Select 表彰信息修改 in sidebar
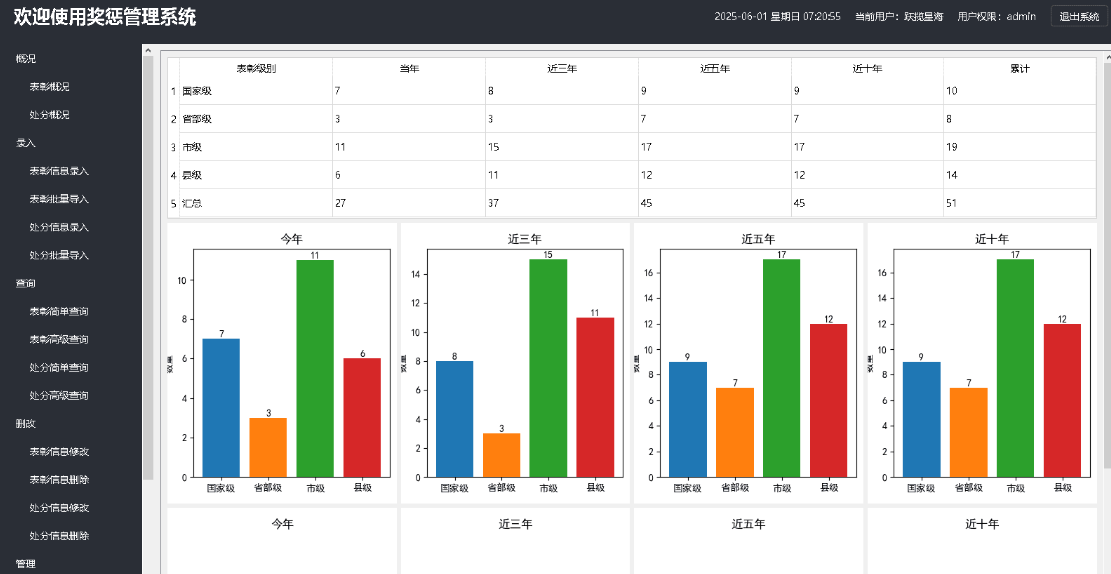Viewport: 1111px width, 574px height. tap(59, 451)
